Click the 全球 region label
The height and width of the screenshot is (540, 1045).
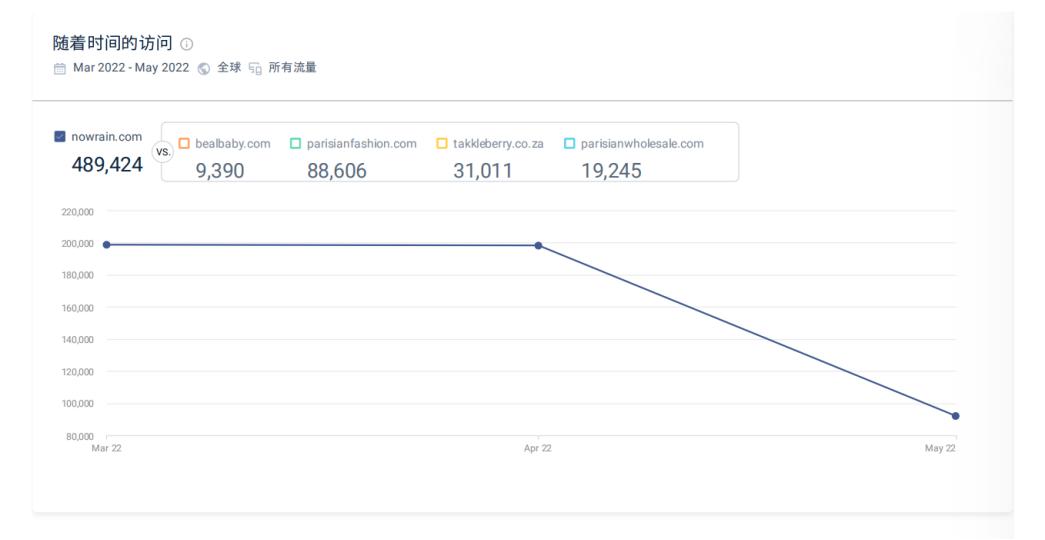click(x=229, y=67)
